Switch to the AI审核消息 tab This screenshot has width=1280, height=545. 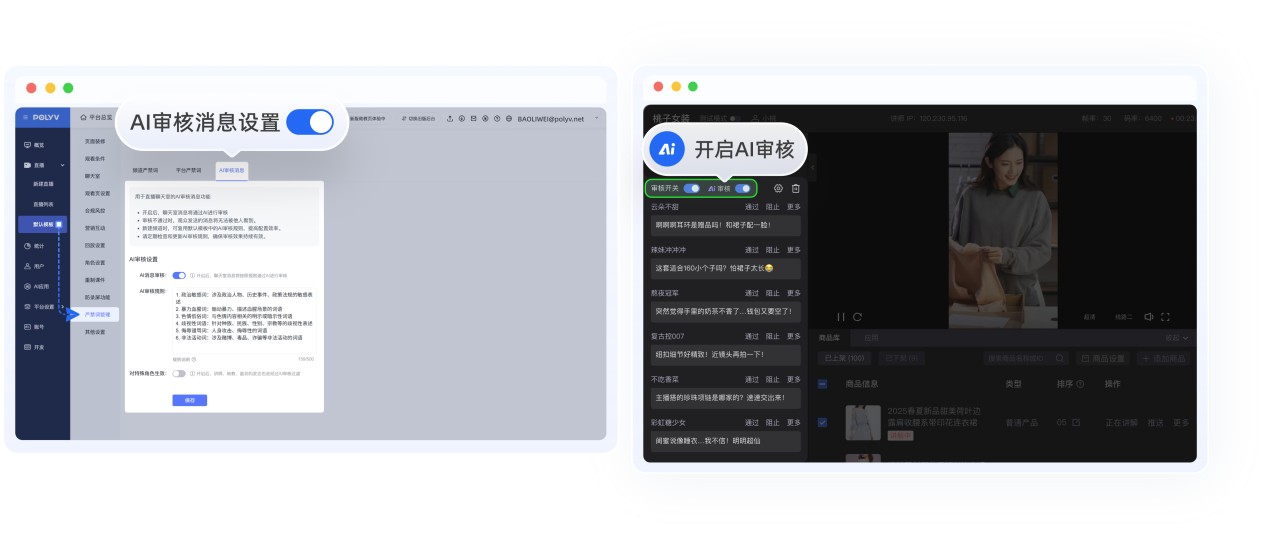click(232, 170)
